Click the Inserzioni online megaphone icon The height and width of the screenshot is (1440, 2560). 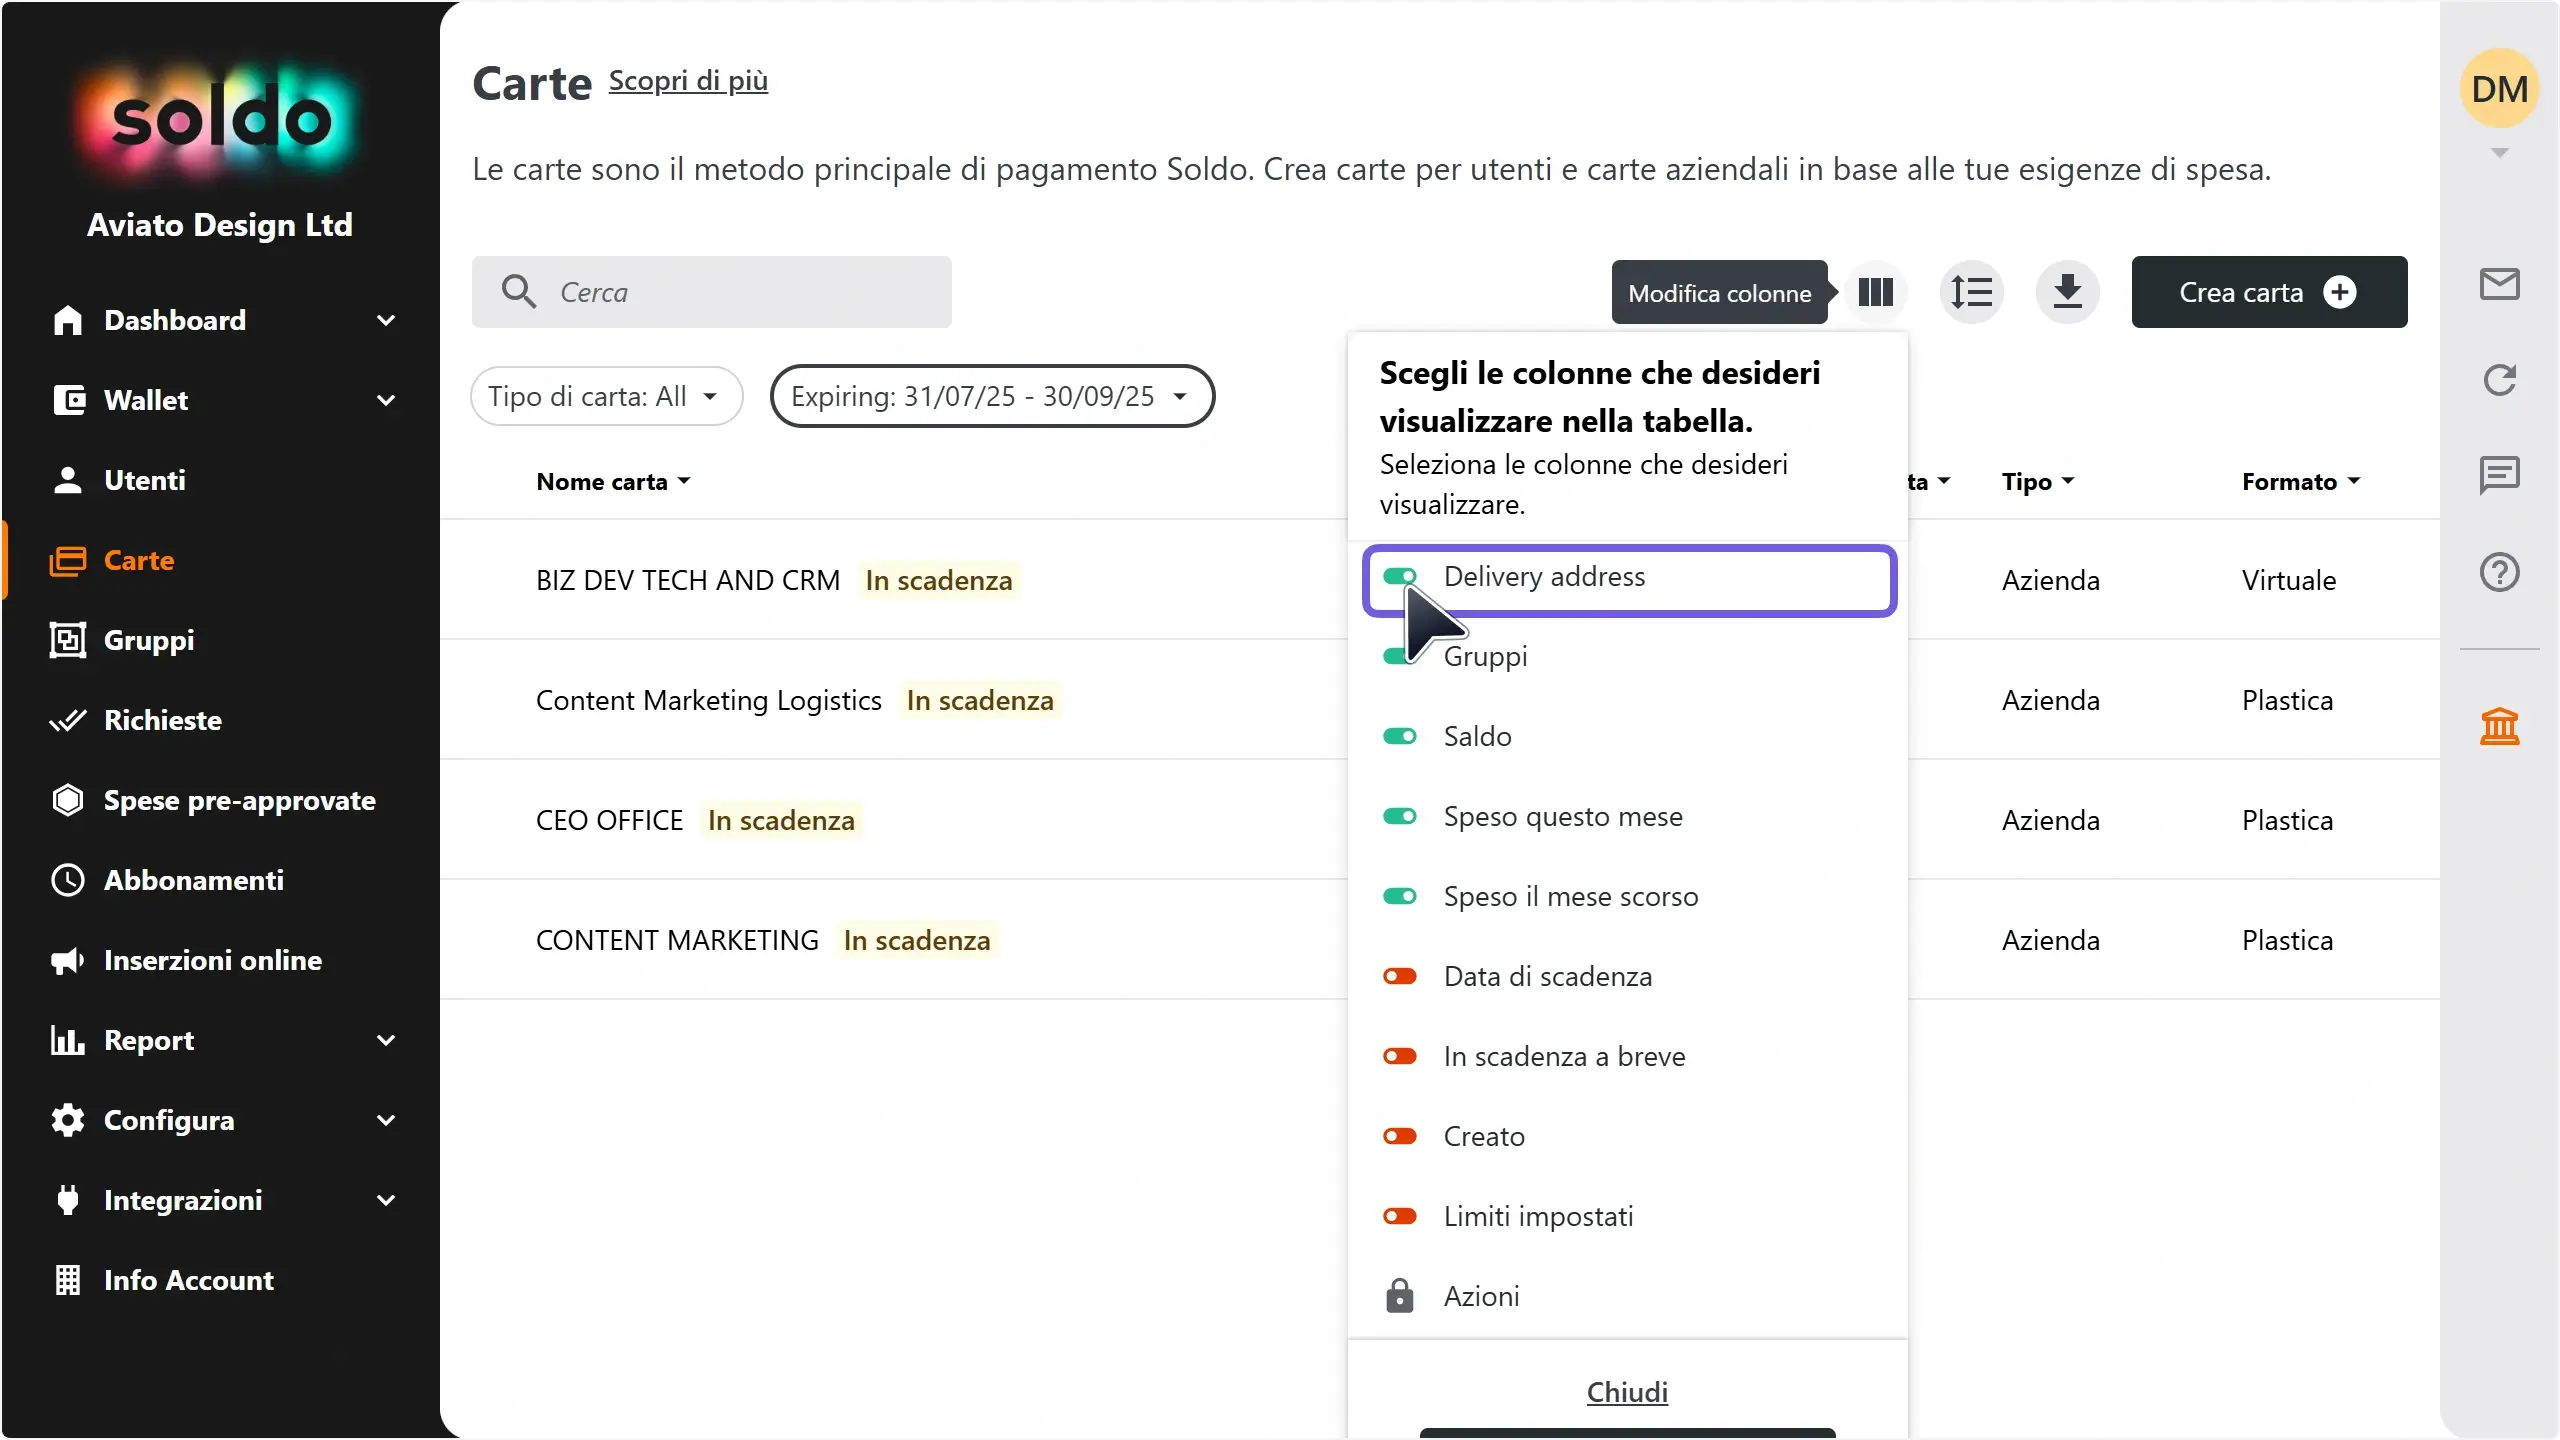[68, 960]
